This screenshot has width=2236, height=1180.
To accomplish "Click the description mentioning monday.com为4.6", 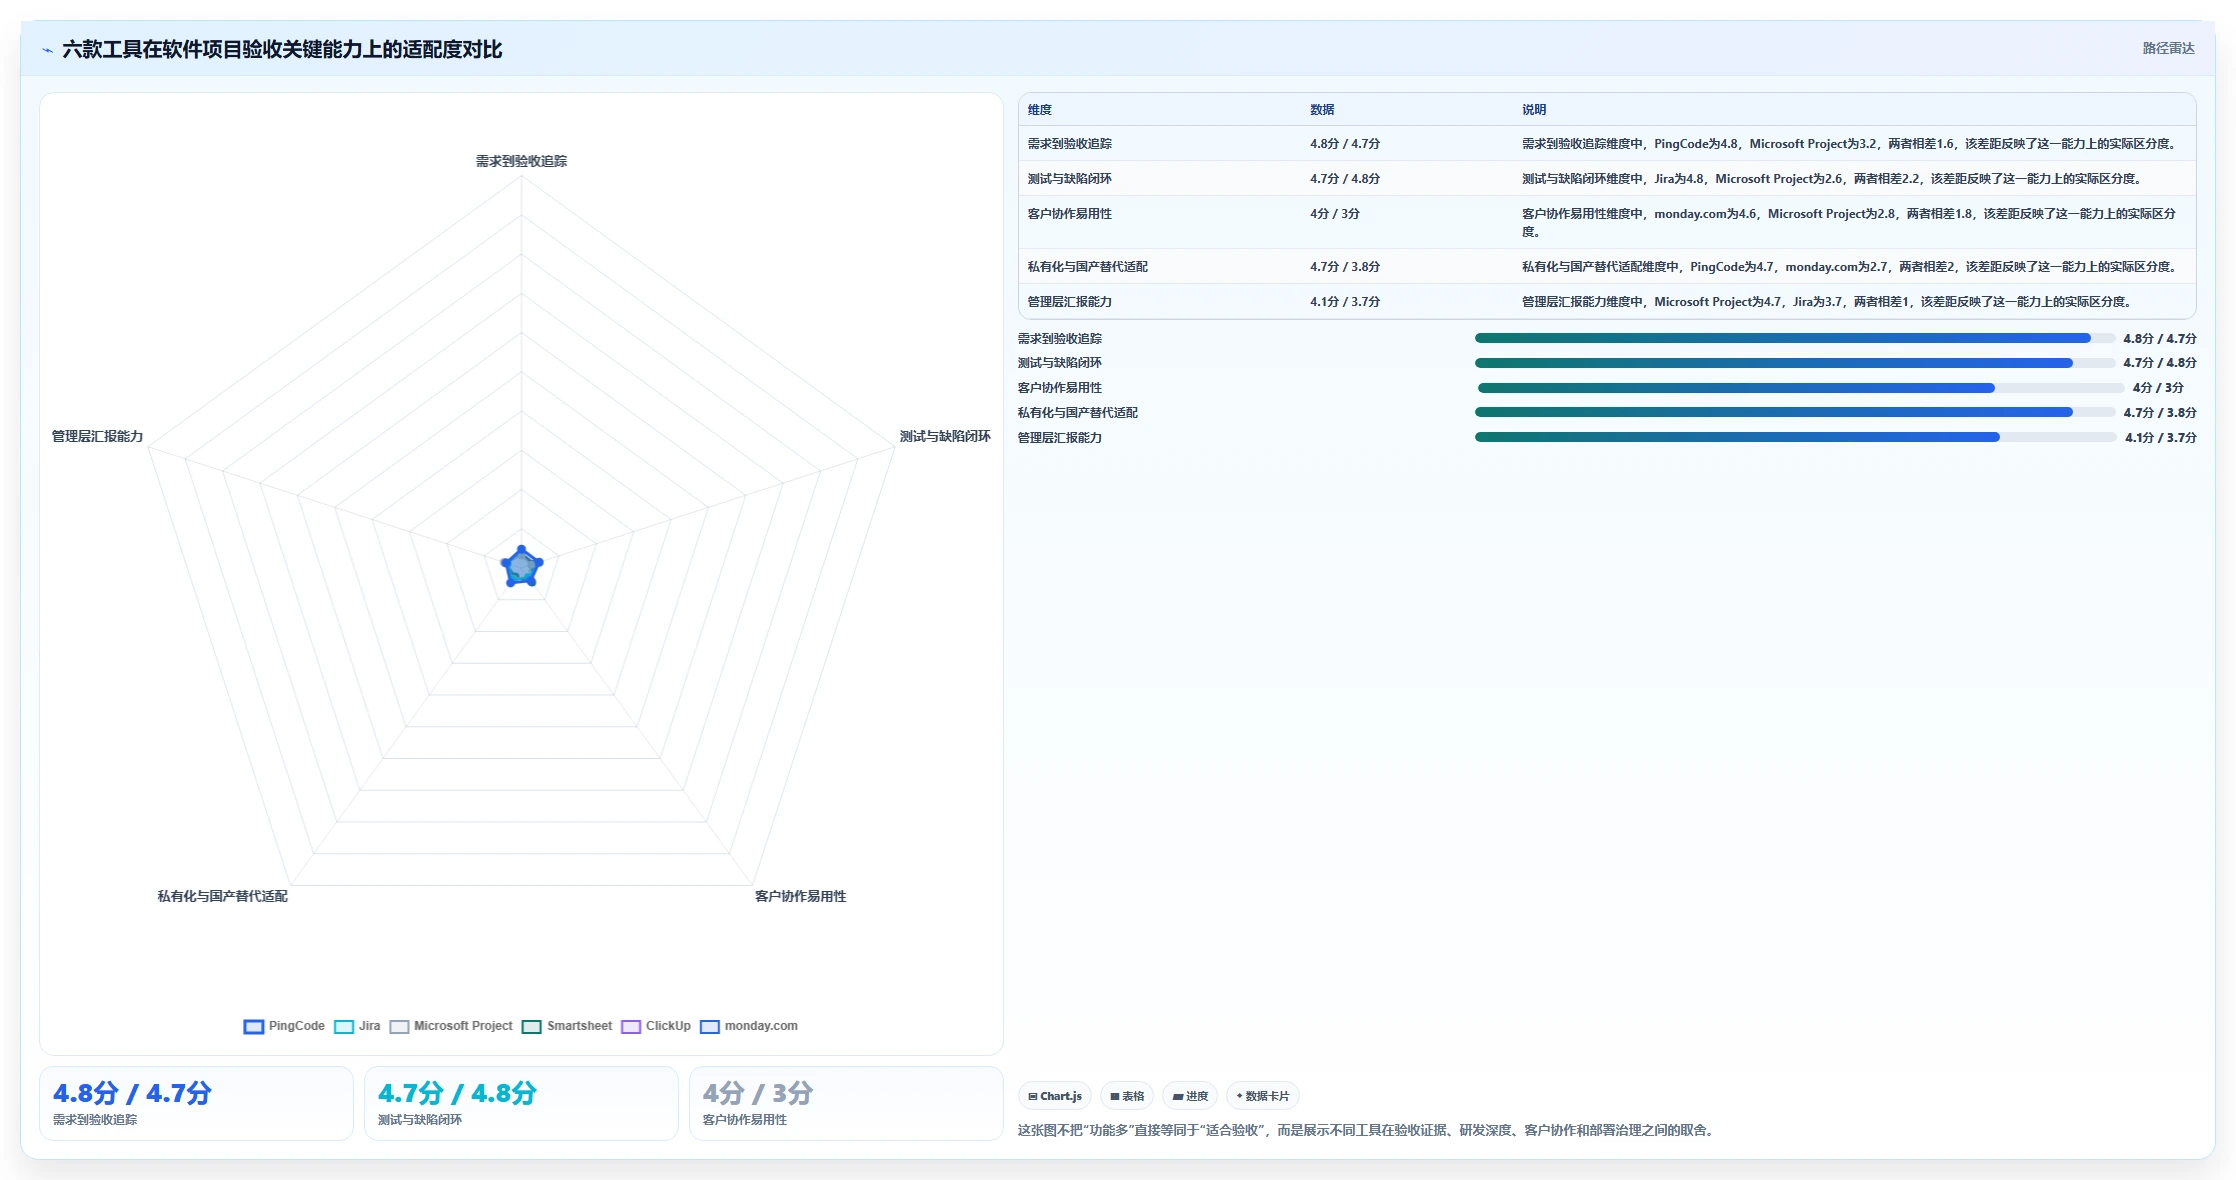I will click(1850, 223).
